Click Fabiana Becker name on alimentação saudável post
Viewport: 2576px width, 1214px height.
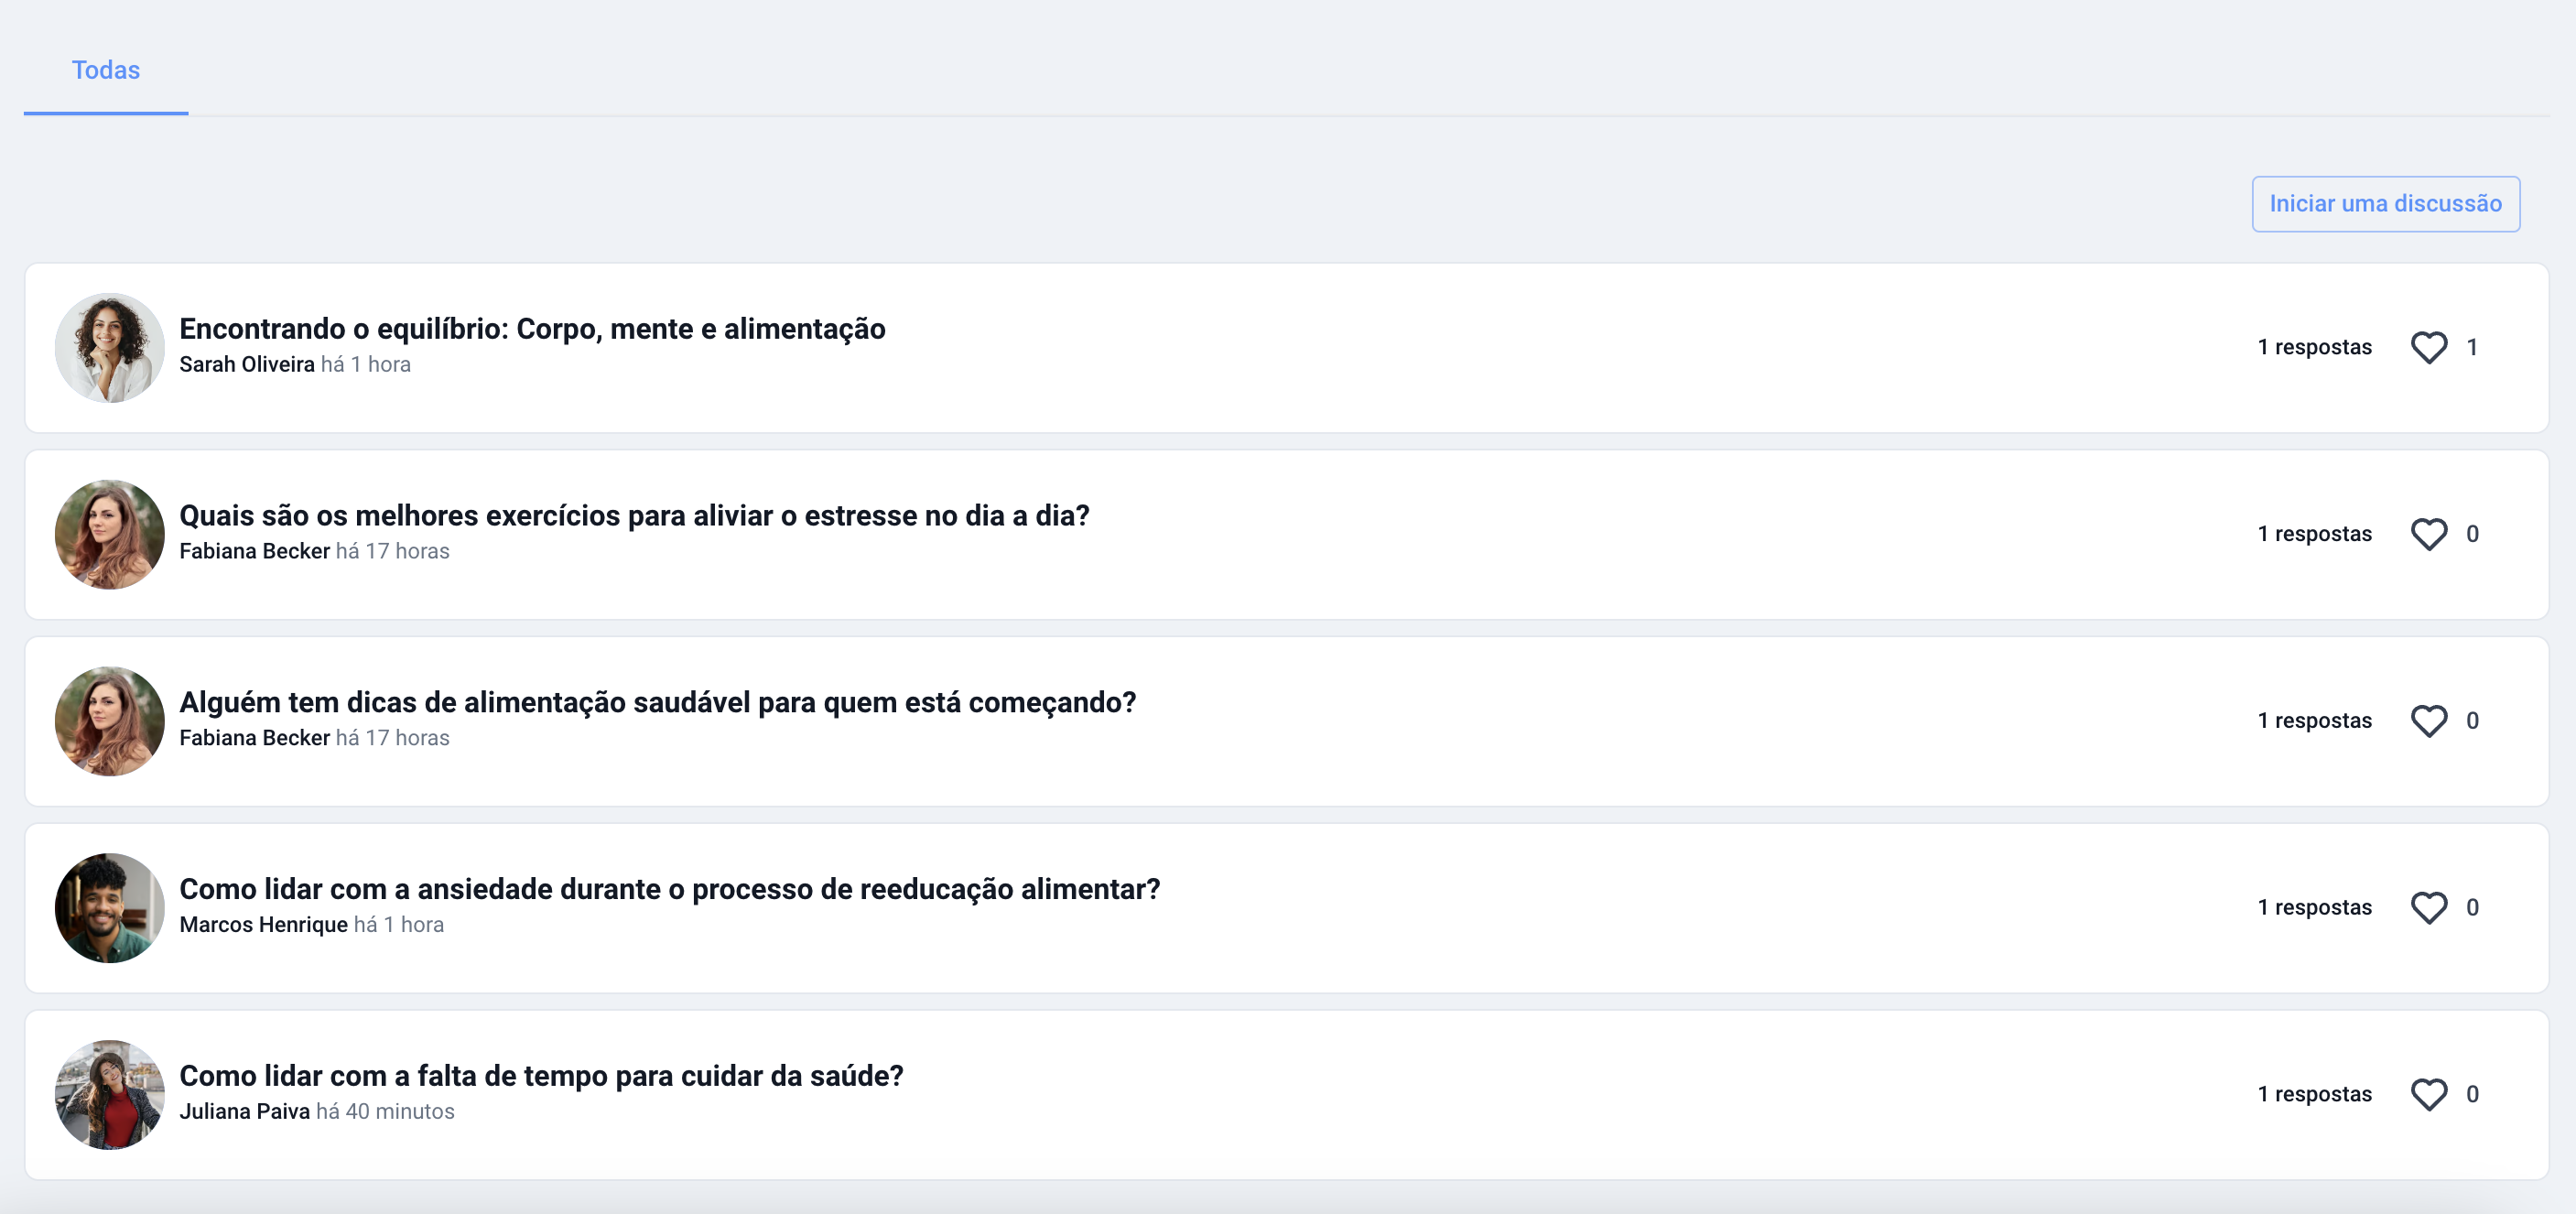254,738
